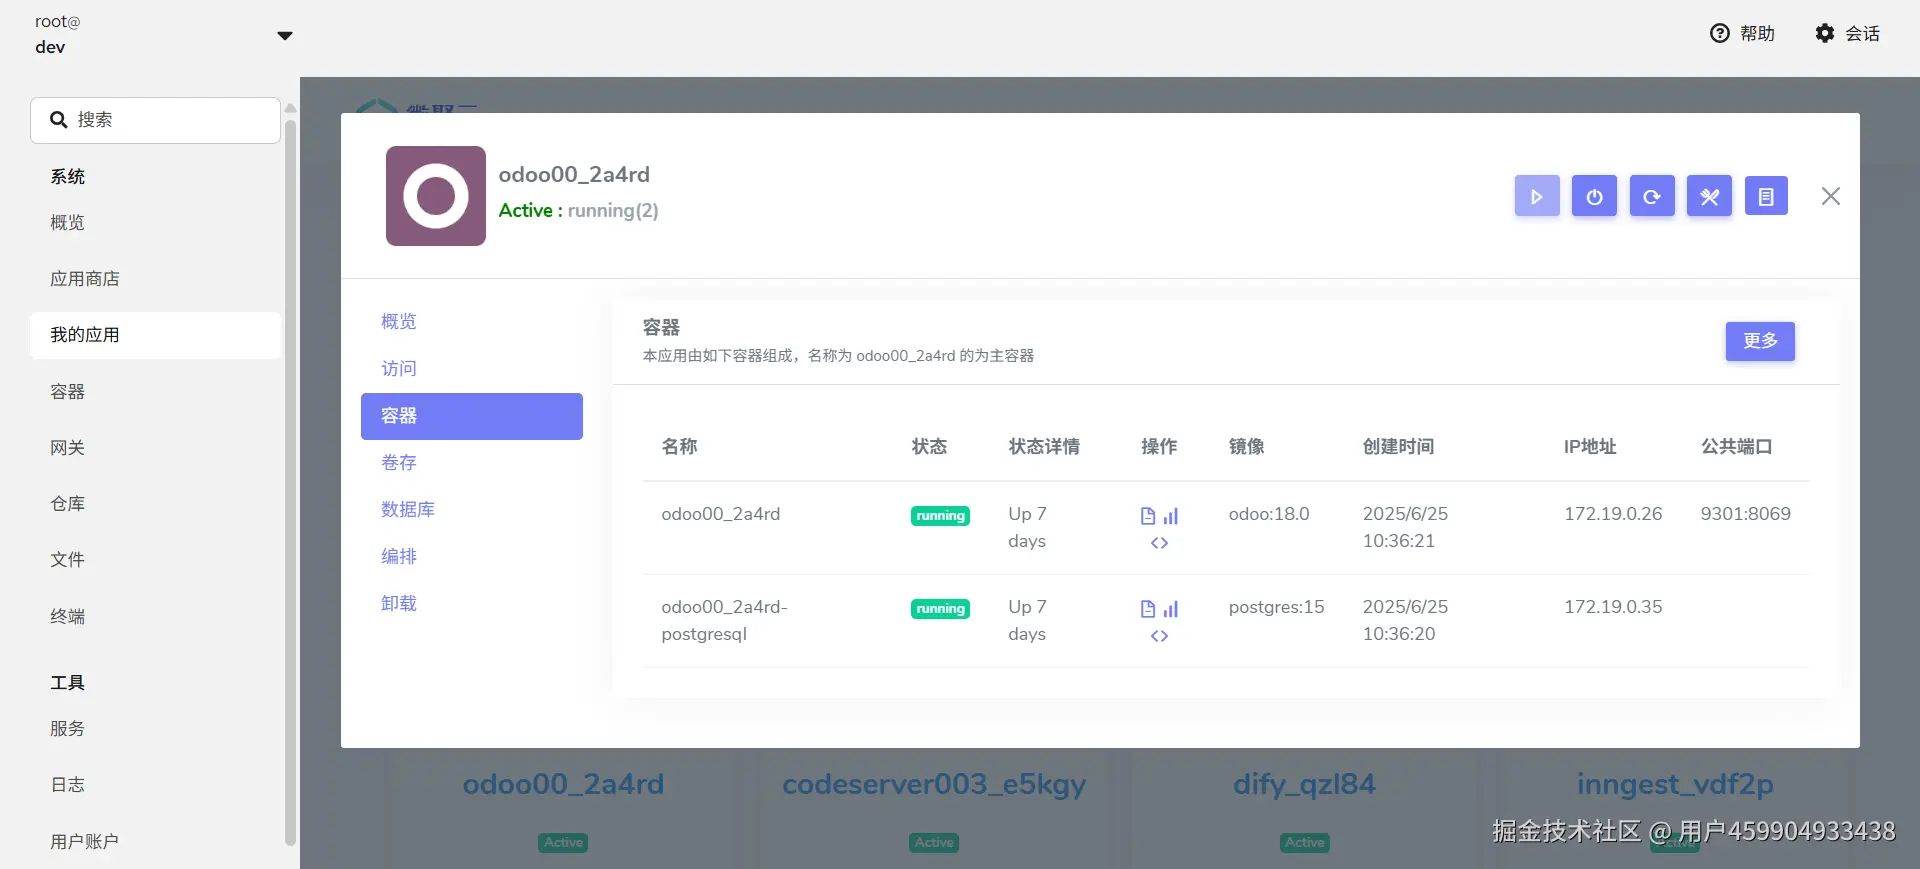This screenshot has height=869, width=1920.
Task: Open terminal code icon for postgresql container
Action: point(1159,636)
